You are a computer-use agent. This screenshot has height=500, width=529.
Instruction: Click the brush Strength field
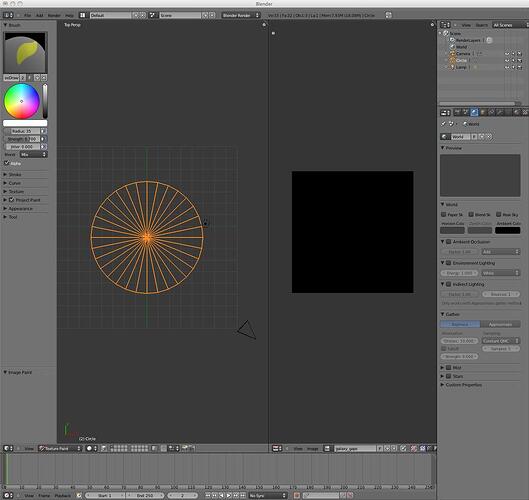(22, 139)
